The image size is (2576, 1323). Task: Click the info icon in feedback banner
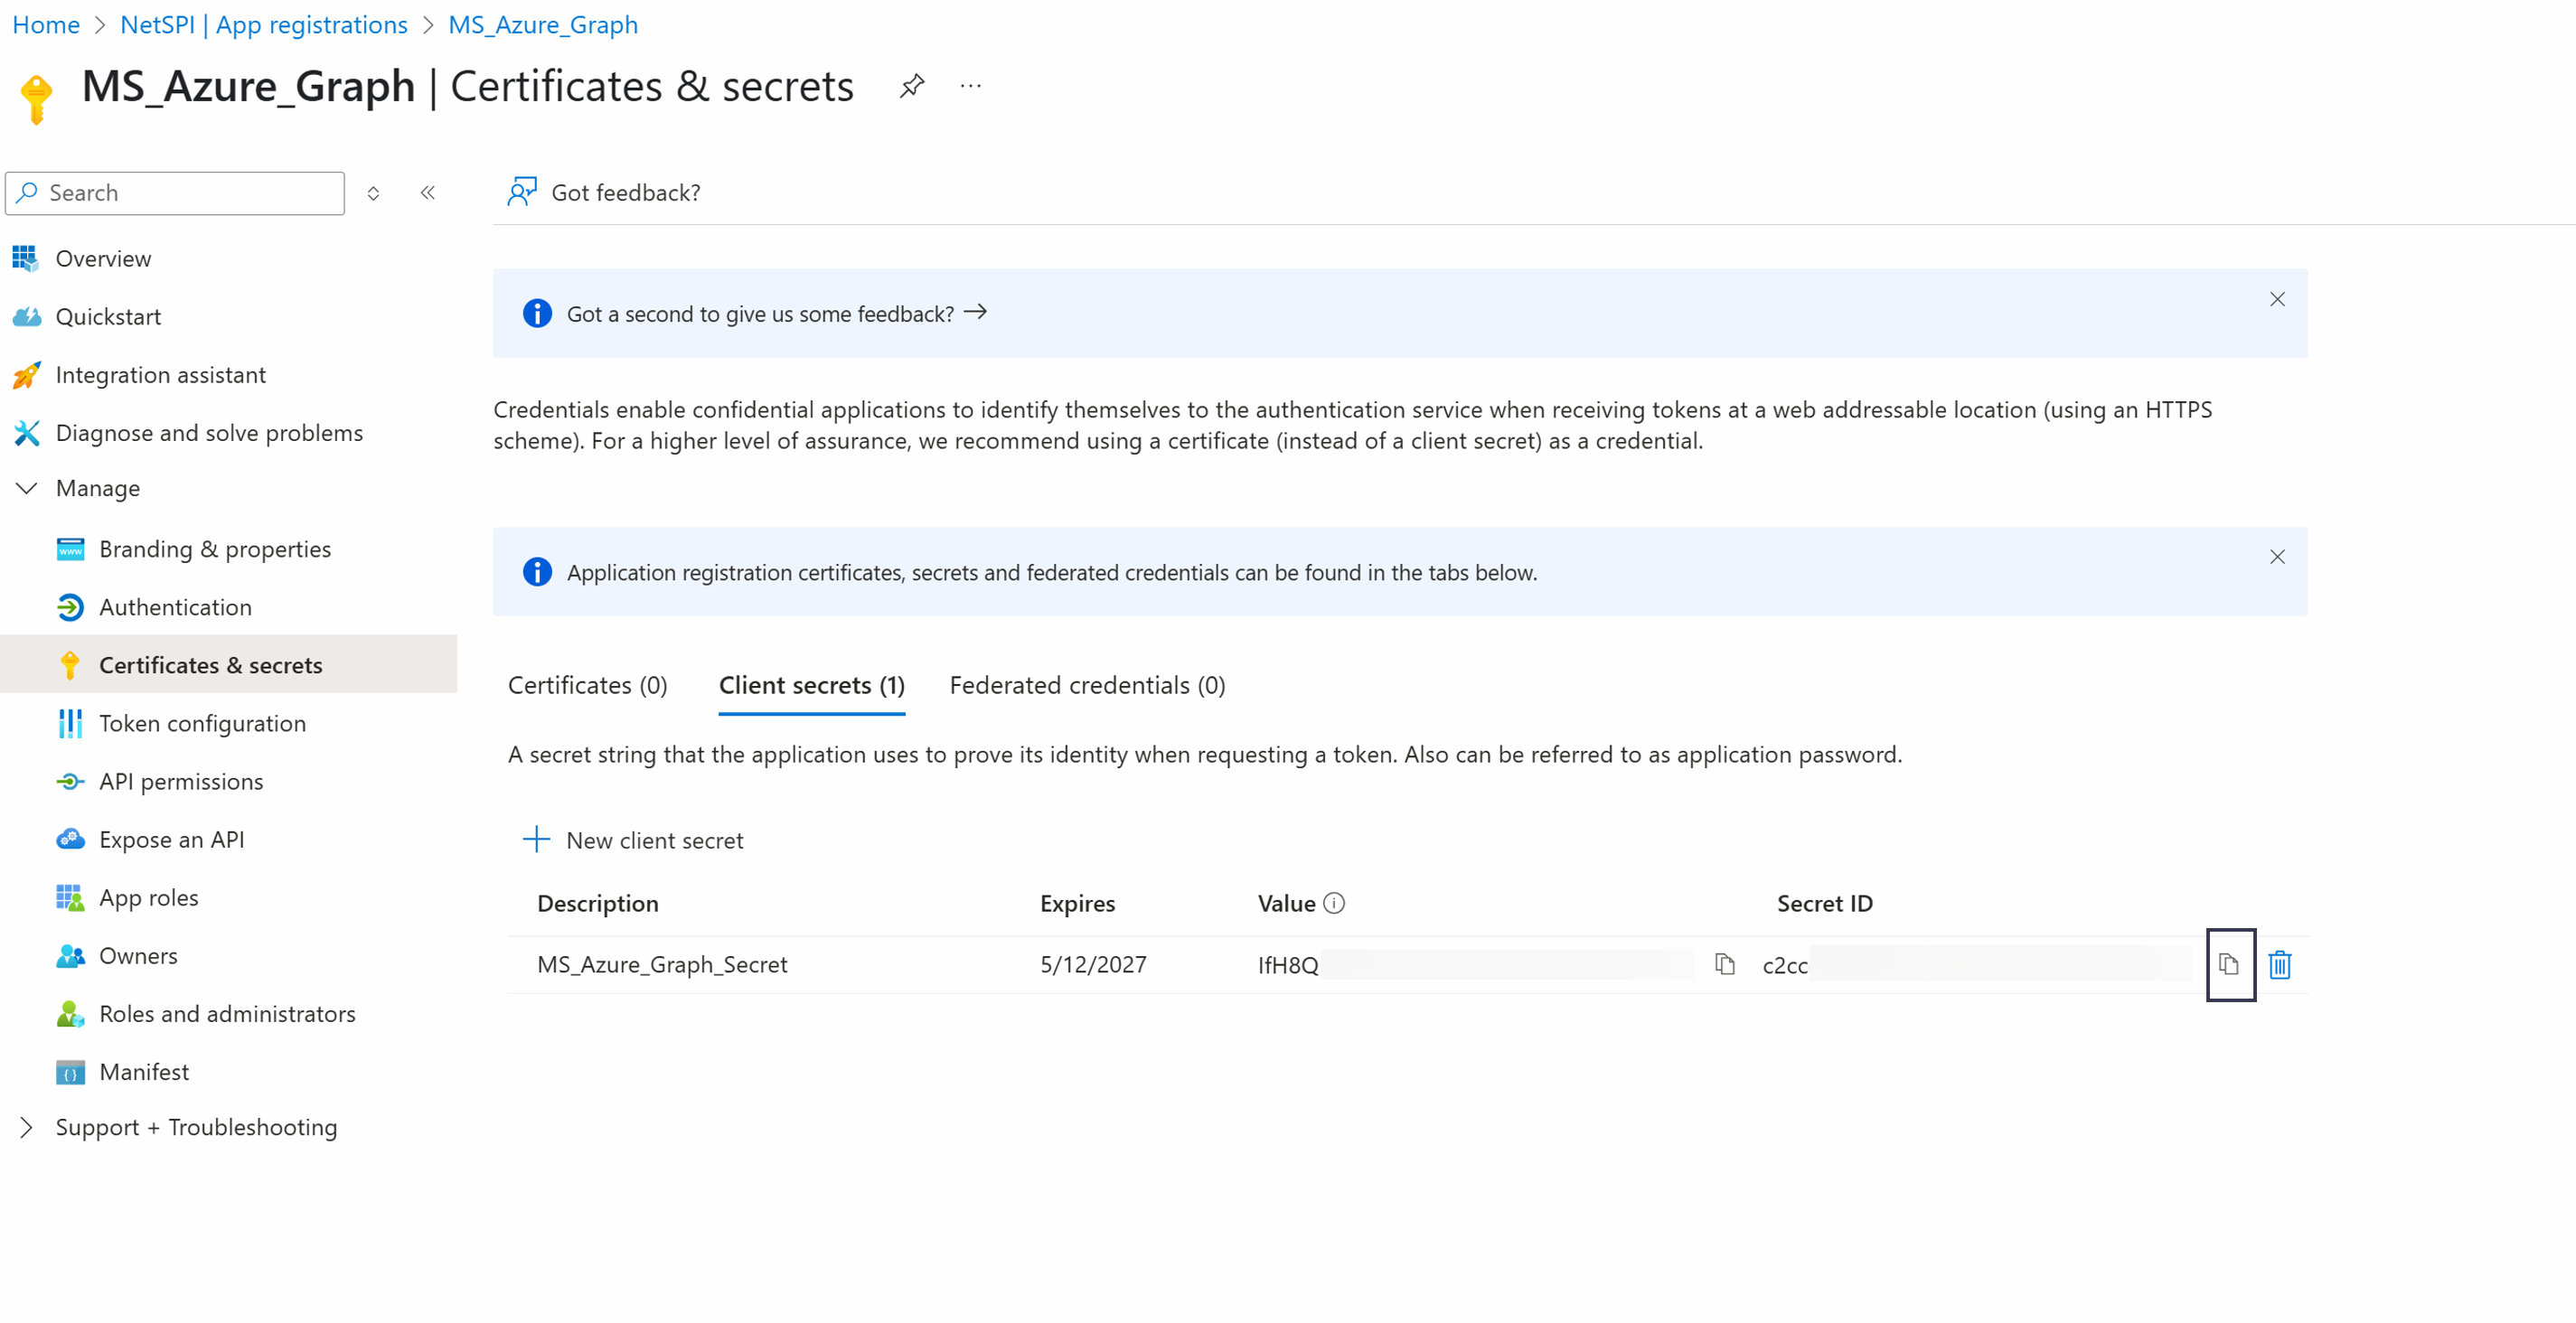tap(537, 313)
